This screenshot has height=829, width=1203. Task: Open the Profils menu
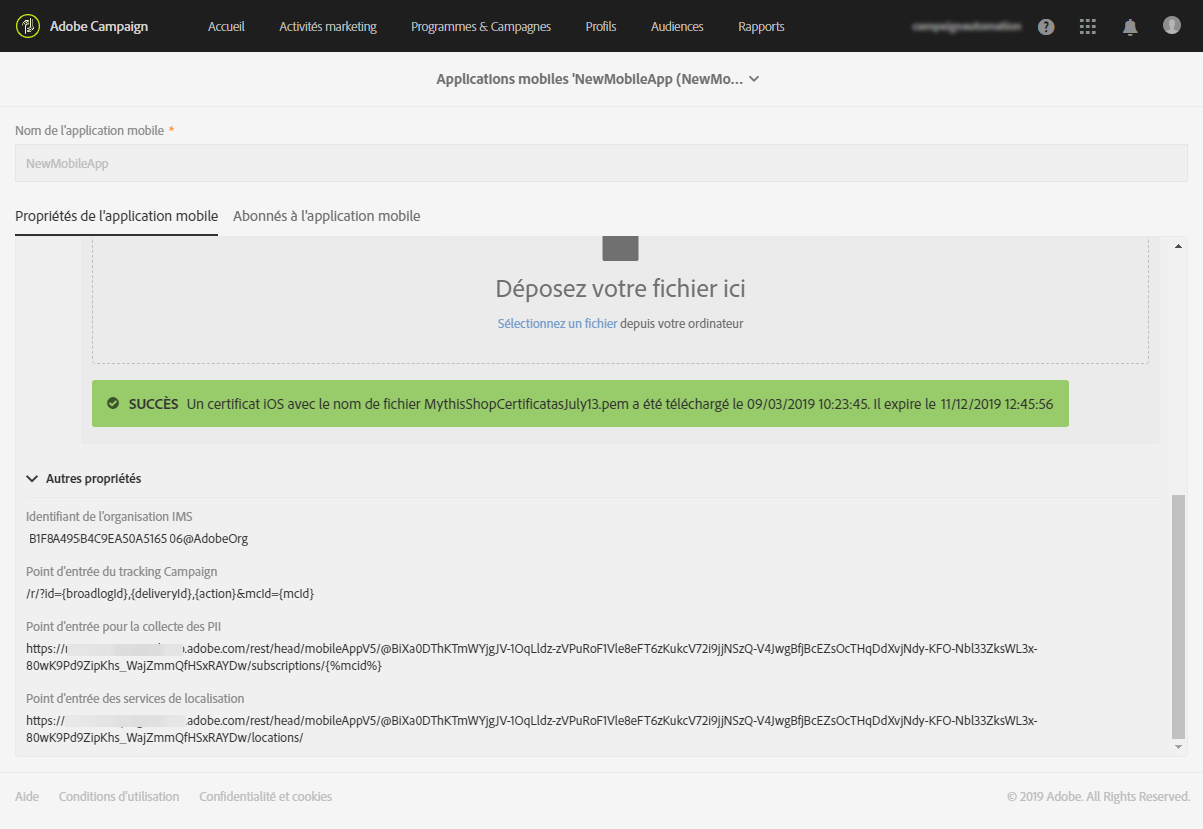(601, 27)
